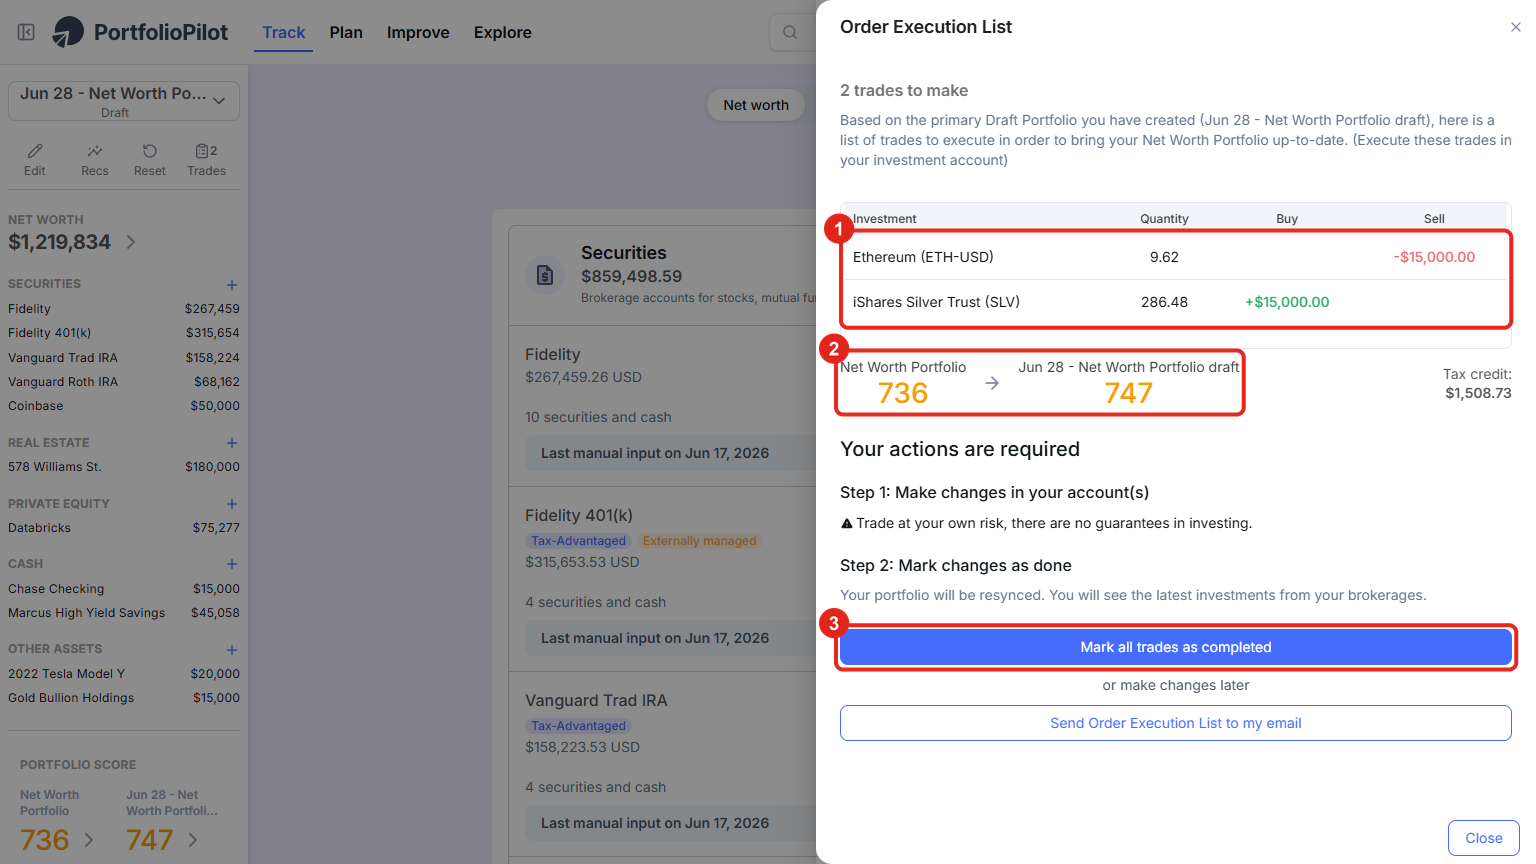Open the Trades list icon
This screenshot has height=864, width=1536.
[x=206, y=151]
